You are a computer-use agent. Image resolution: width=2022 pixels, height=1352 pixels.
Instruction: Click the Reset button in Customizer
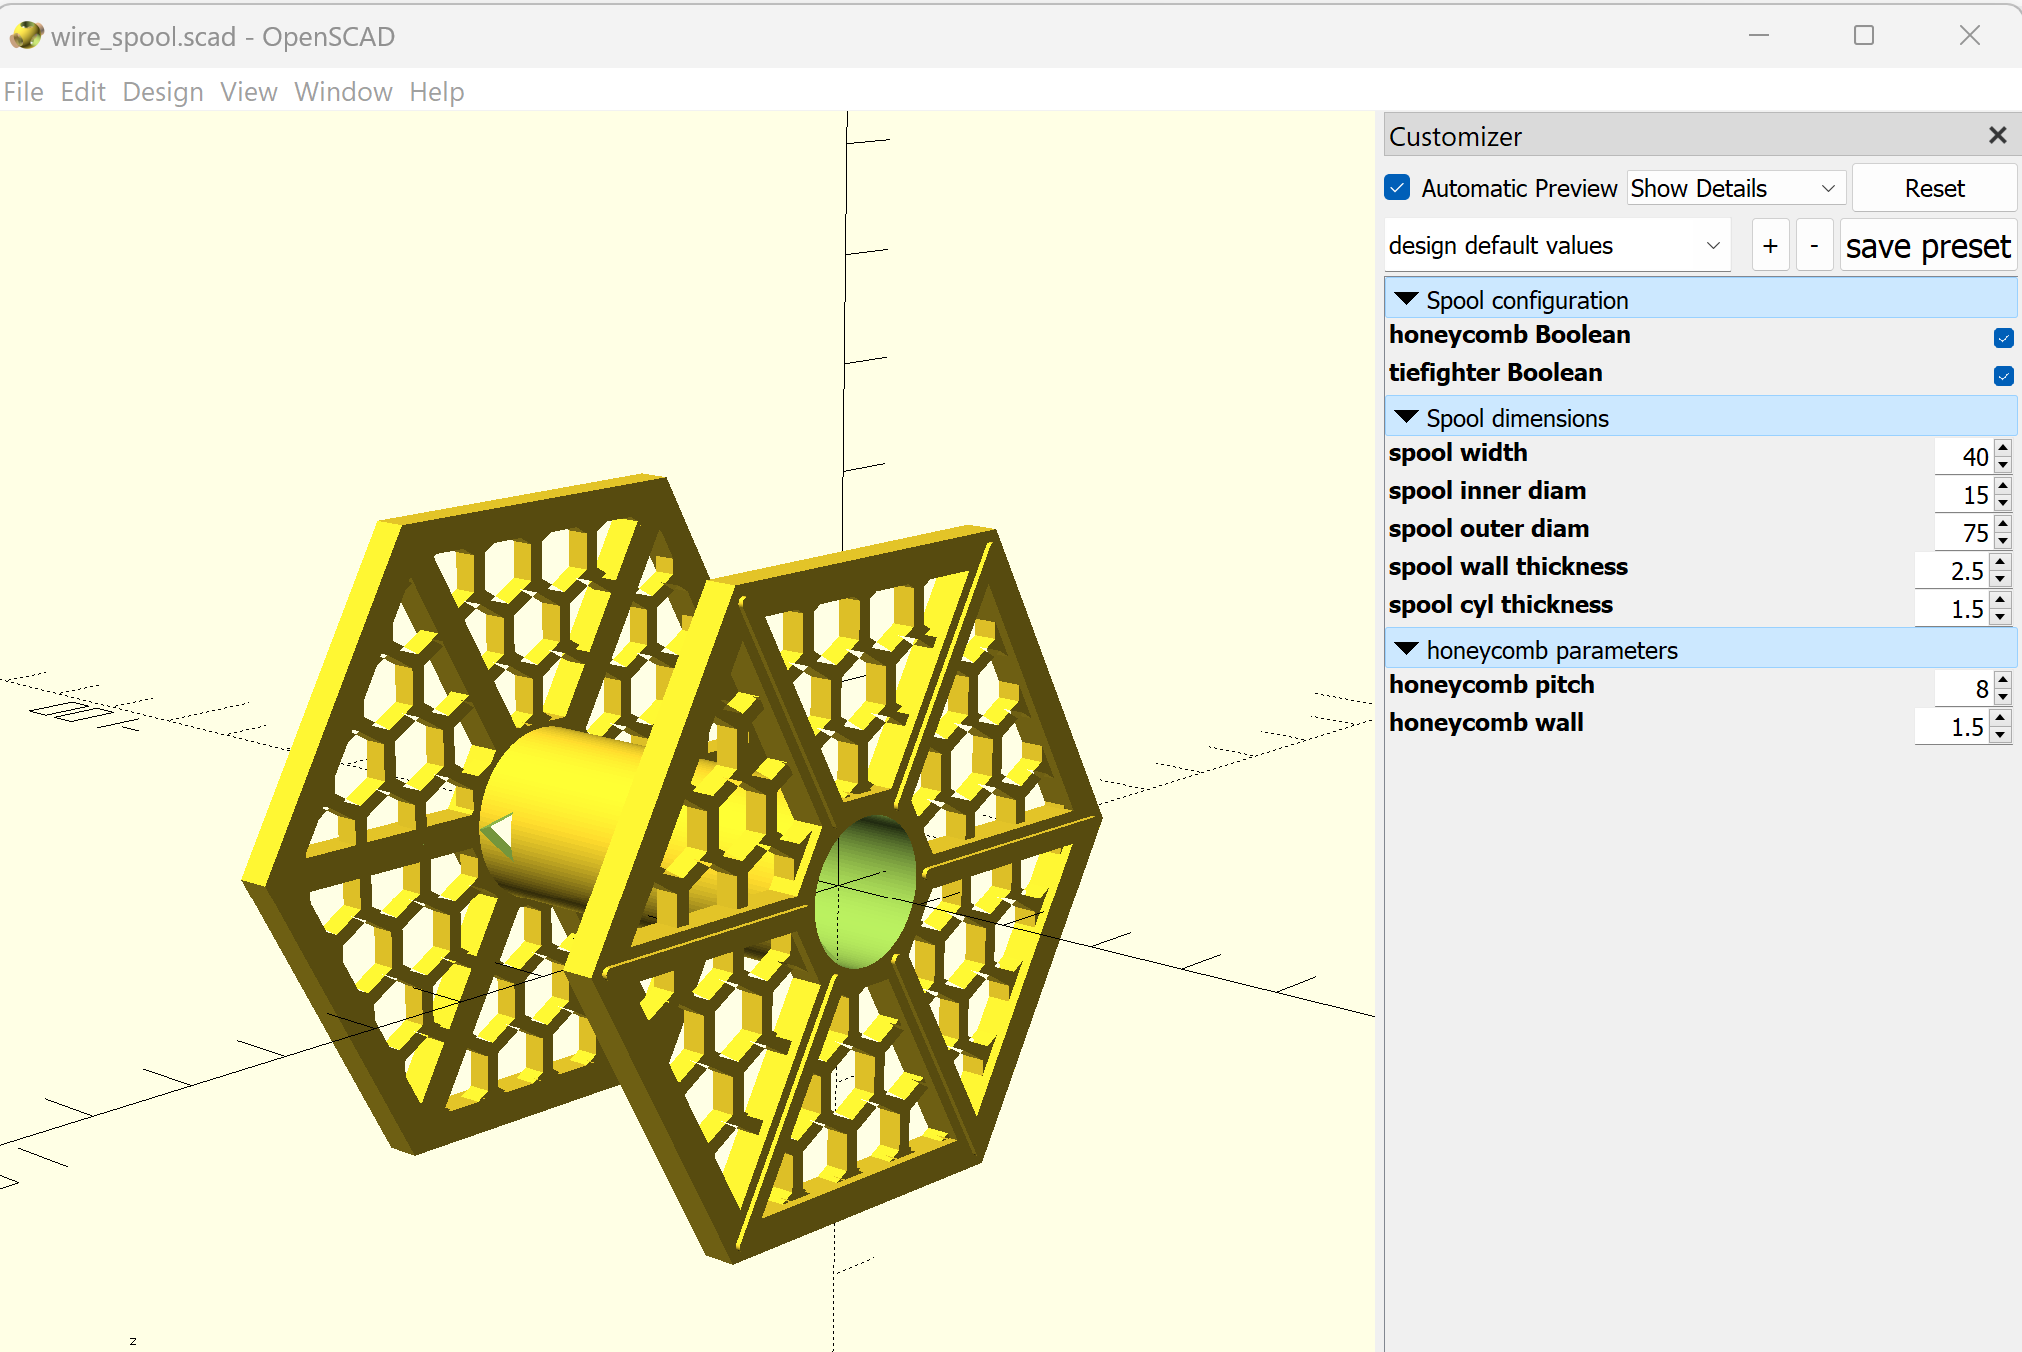1933,187
